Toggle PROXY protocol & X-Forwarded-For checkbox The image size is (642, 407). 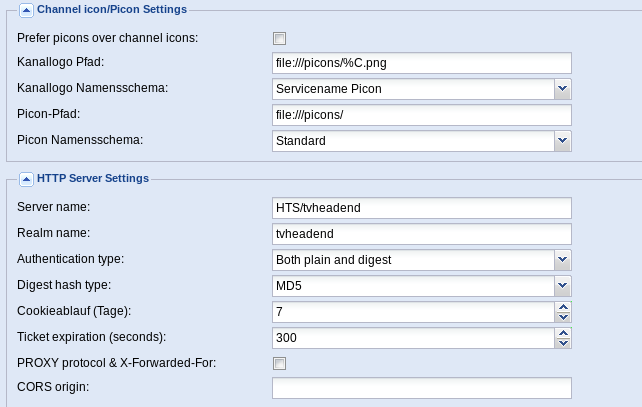279,363
